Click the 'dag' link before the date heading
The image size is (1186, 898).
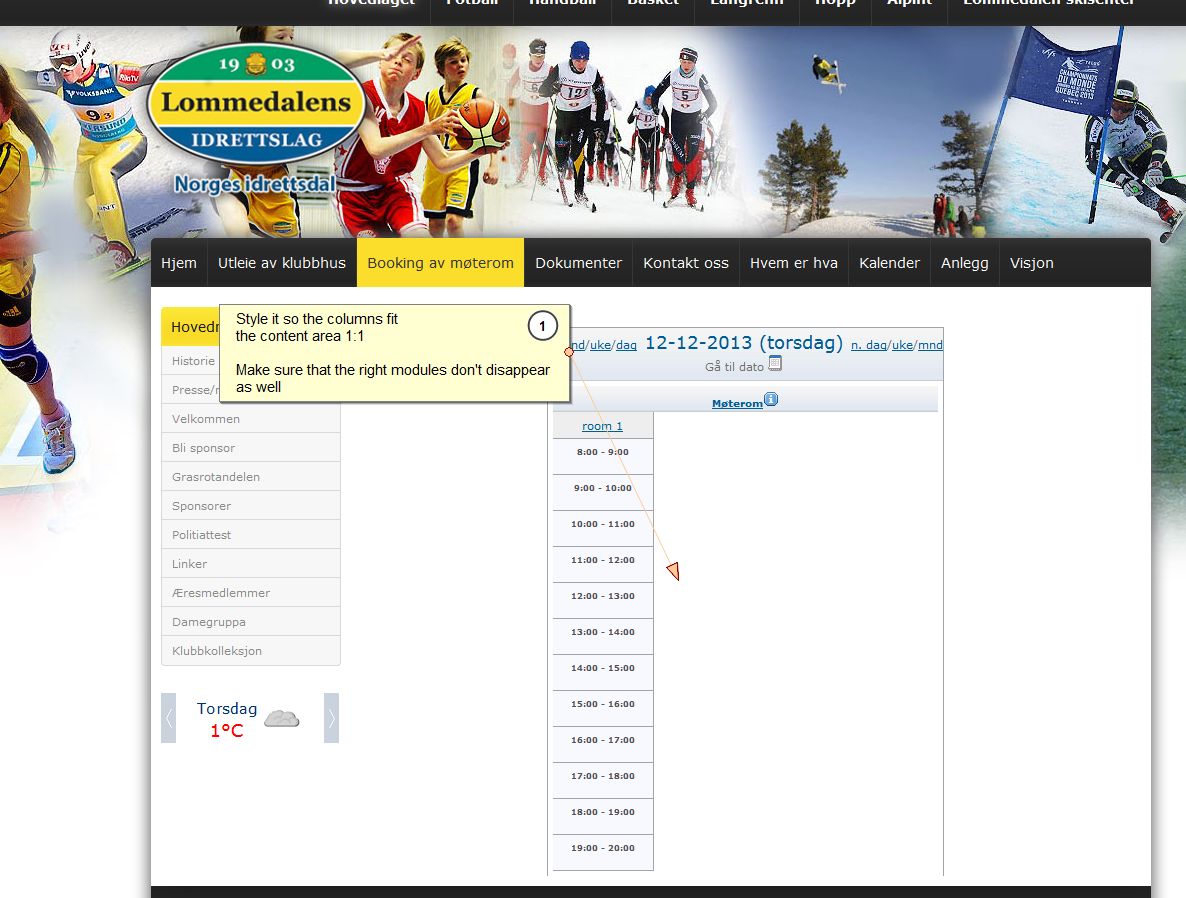pyautogui.click(x=626, y=345)
